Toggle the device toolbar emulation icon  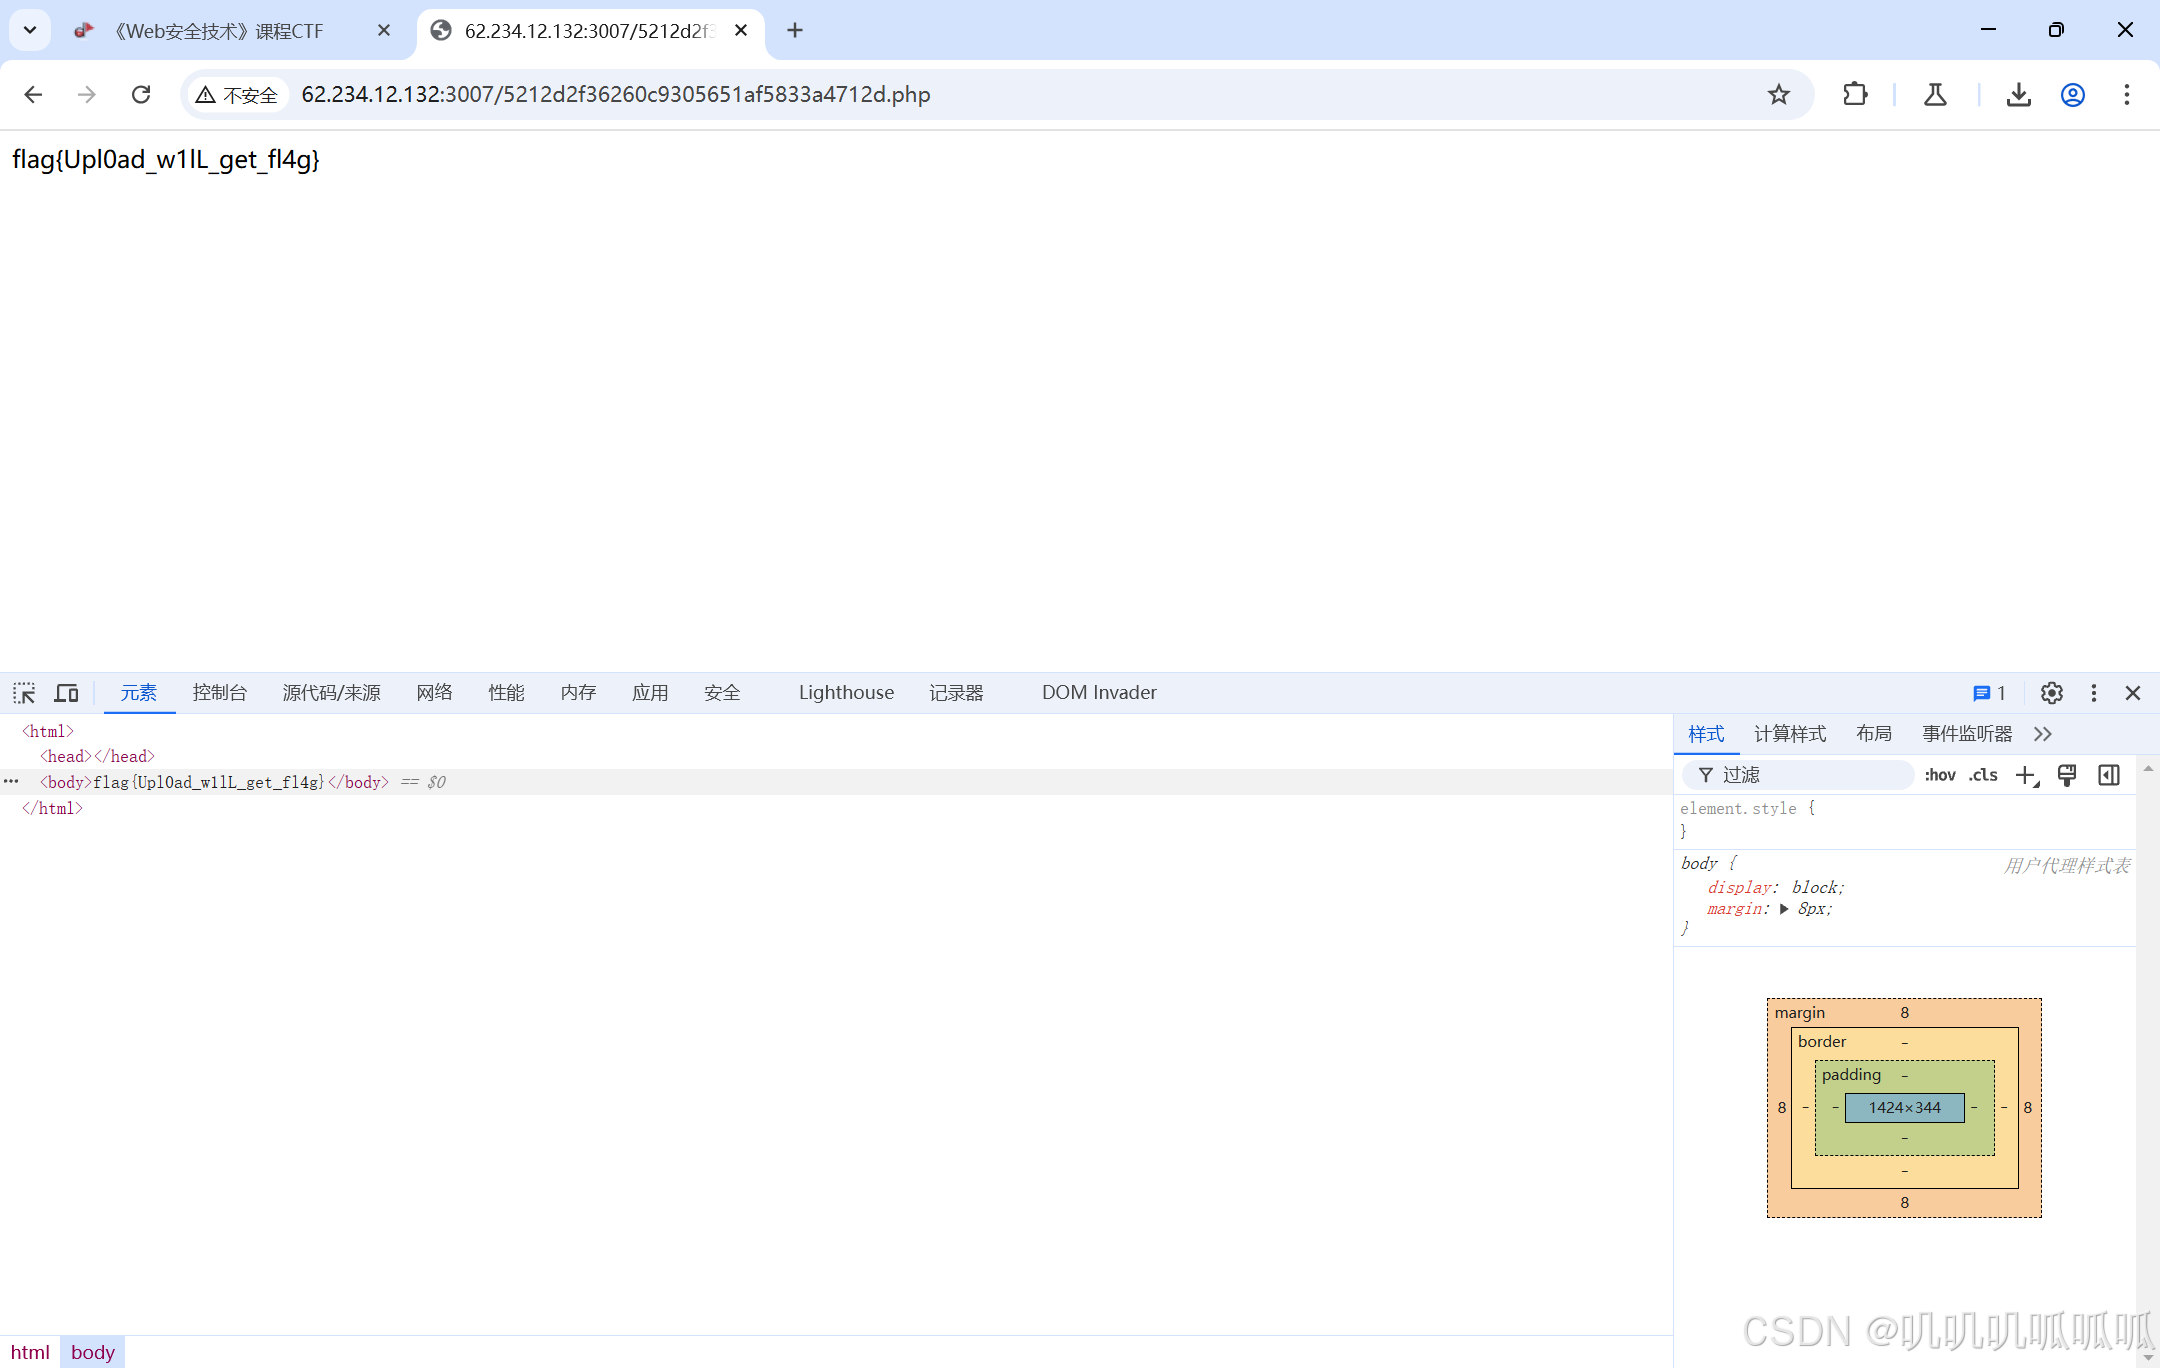[x=67, y=693]
